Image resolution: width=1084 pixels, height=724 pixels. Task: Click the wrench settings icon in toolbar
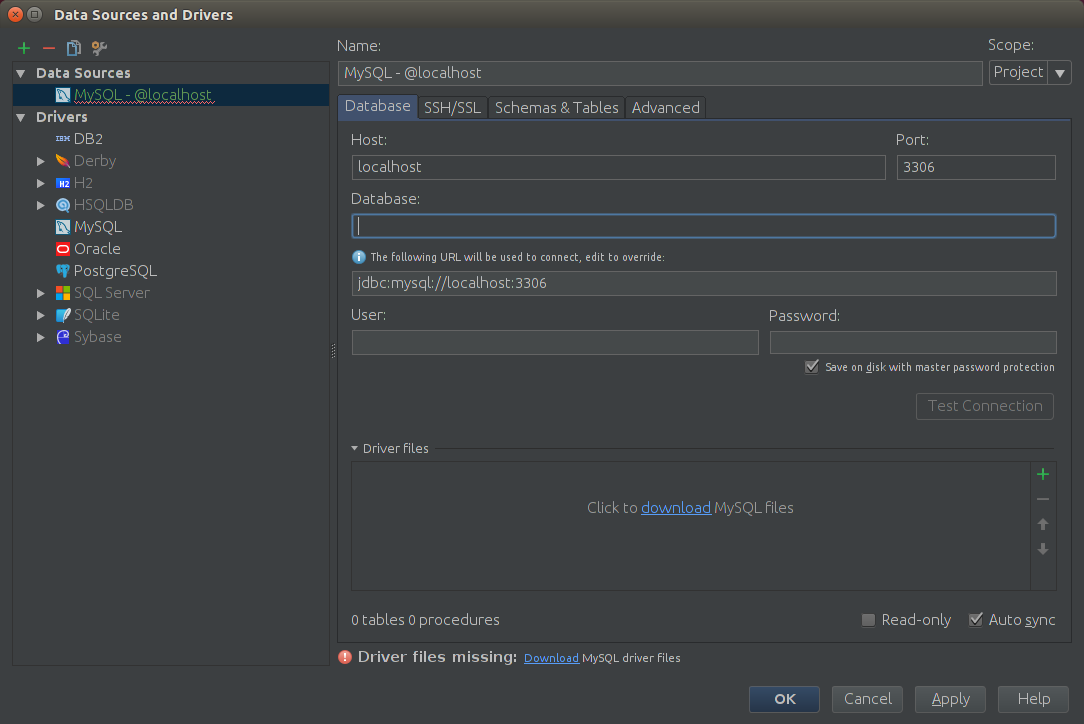point(99,48)
